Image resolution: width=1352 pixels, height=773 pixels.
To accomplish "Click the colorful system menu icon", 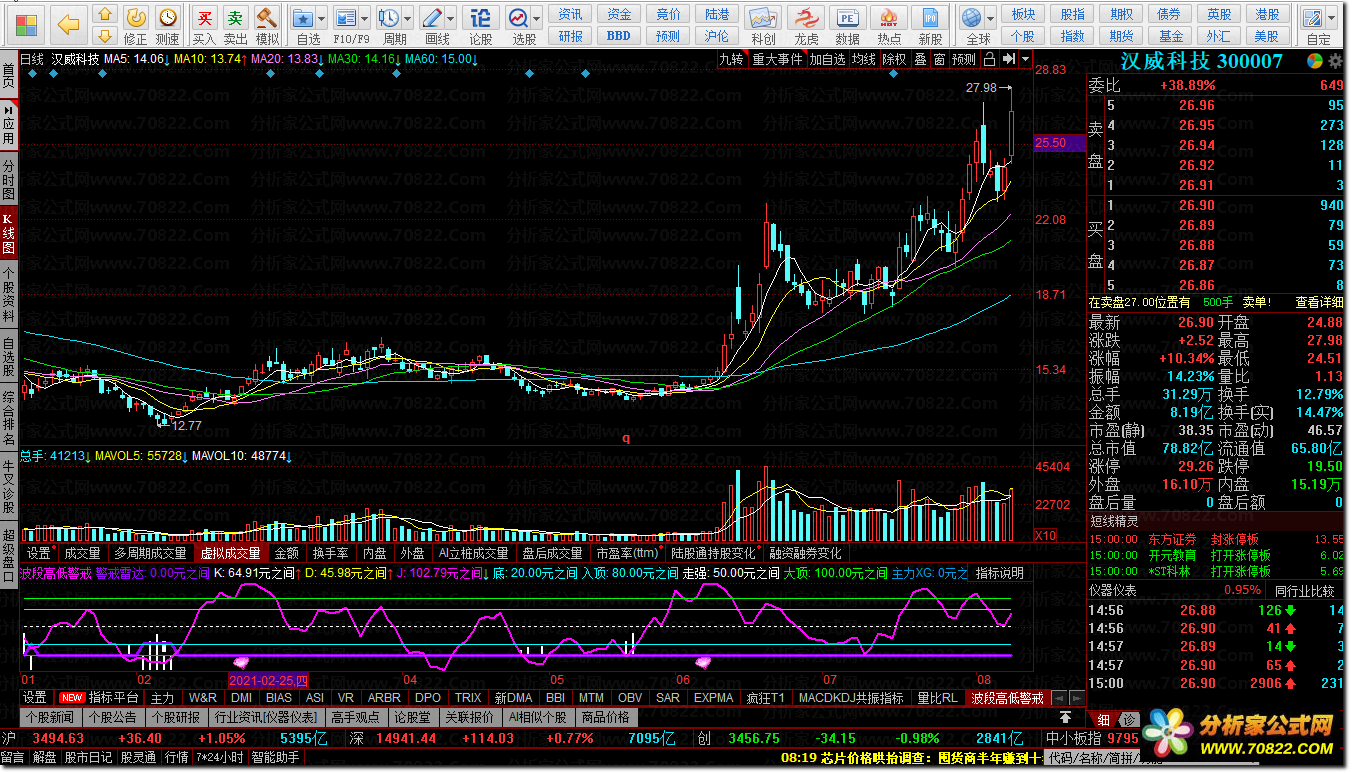I will 25,24.
